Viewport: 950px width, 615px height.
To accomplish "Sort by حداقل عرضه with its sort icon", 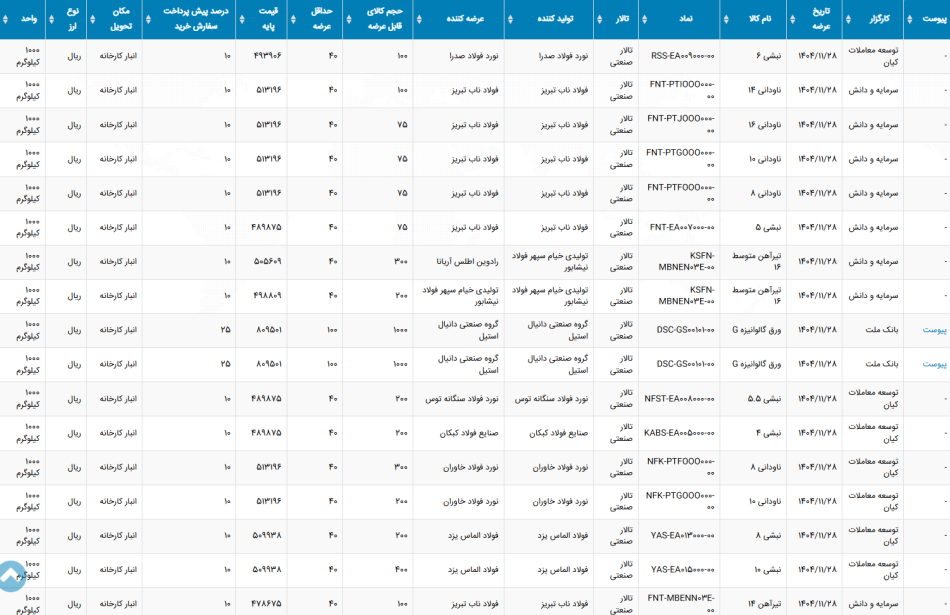I will tap(293, 19).
